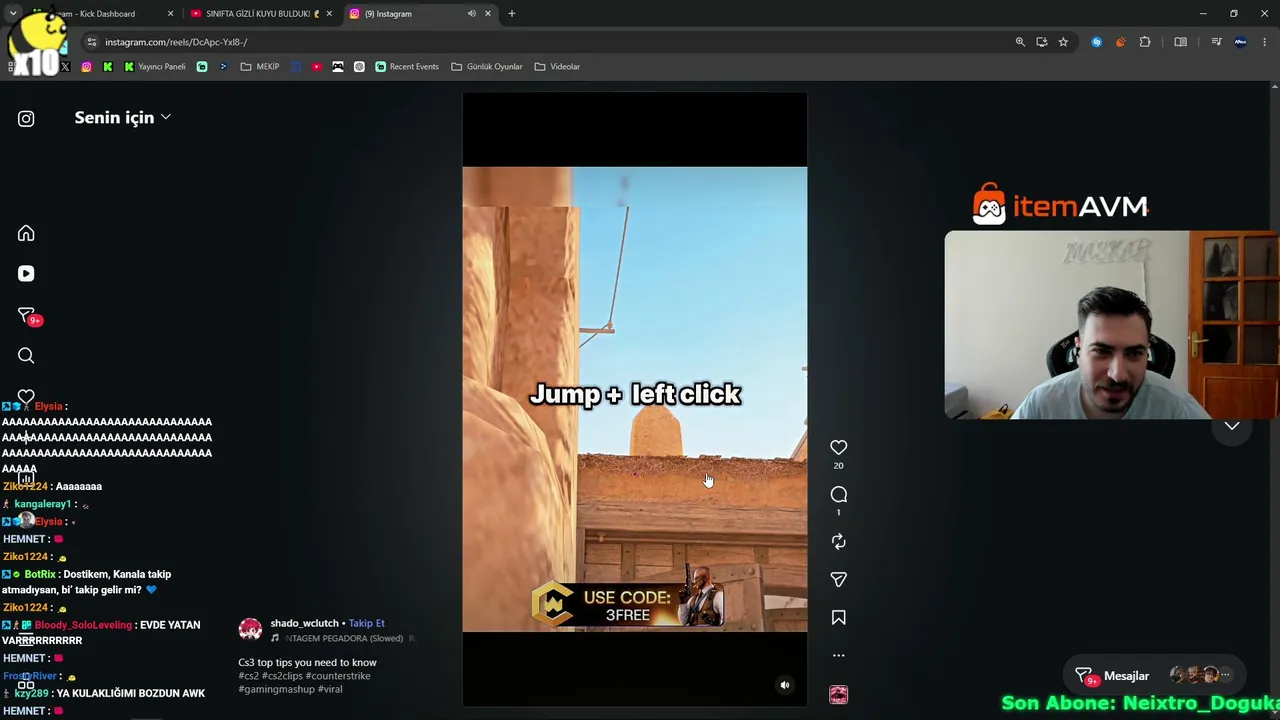Collapse webcam overlay with down chevron
The height and width of the screenshot is (720, 1280).
coord(1232,426)
